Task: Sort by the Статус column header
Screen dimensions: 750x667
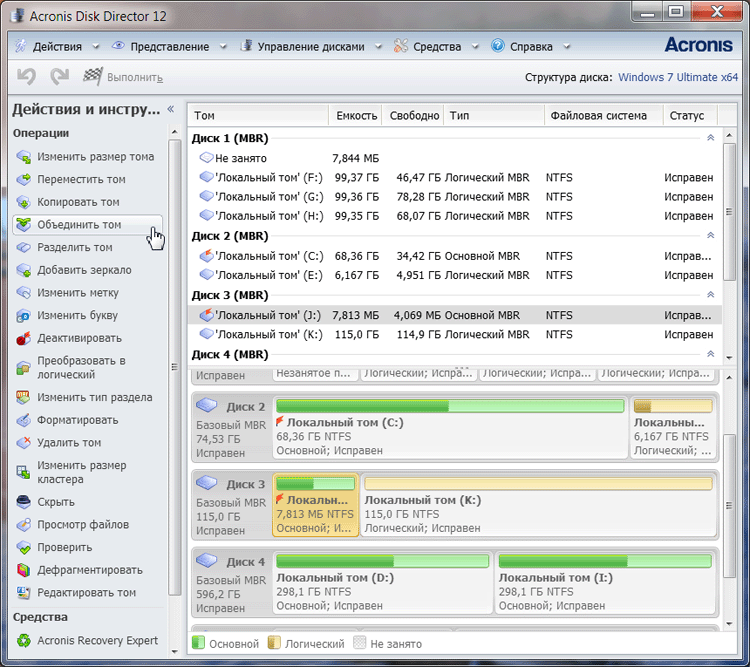Action: click(690, 115)
